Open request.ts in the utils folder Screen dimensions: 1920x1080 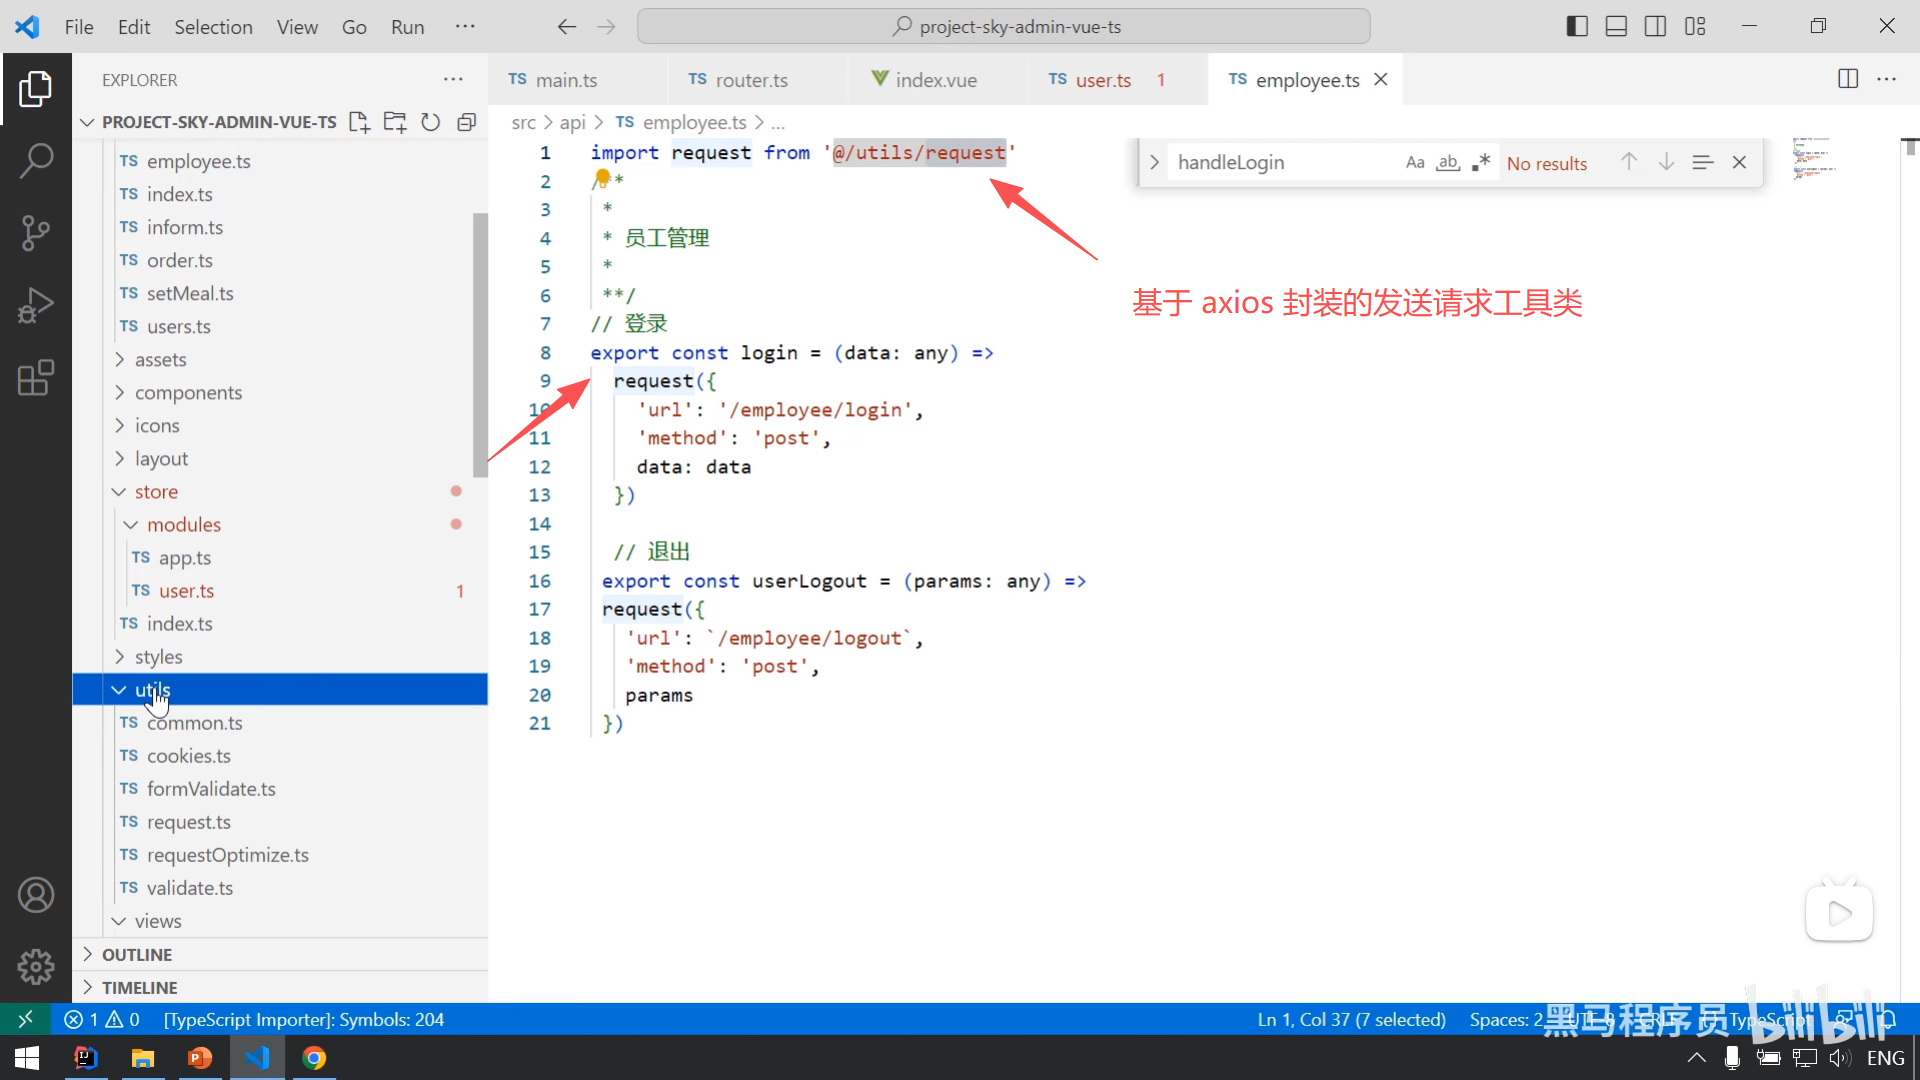(188, 822)
